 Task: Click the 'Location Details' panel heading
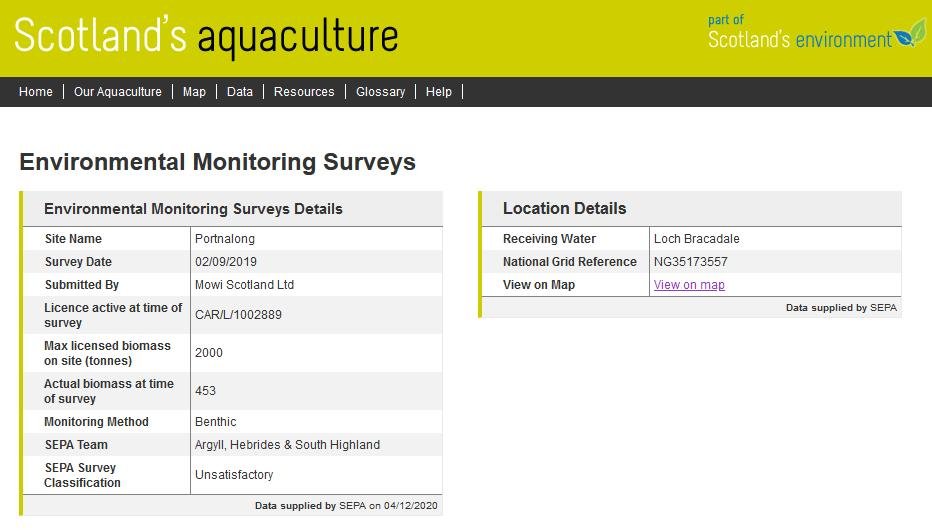tap(564, 209)
